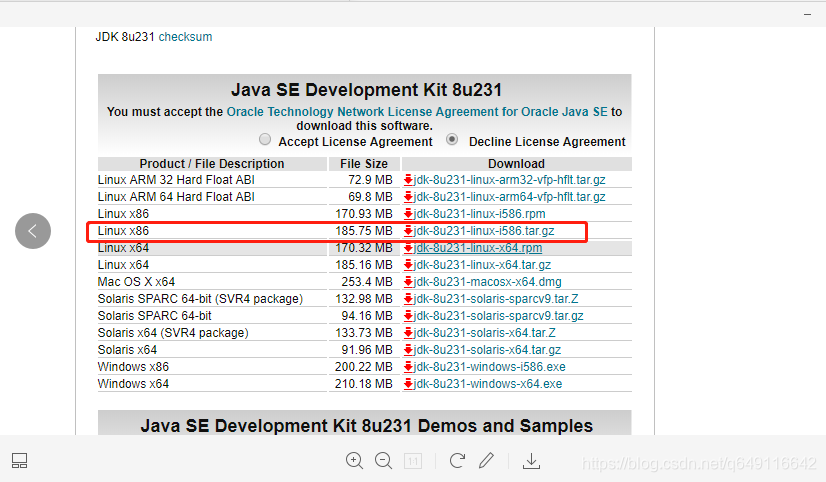The height and width of the screenshot is (482, 826).
Task: Click the 185.16 MB file size cell
Action: (364, 265)
